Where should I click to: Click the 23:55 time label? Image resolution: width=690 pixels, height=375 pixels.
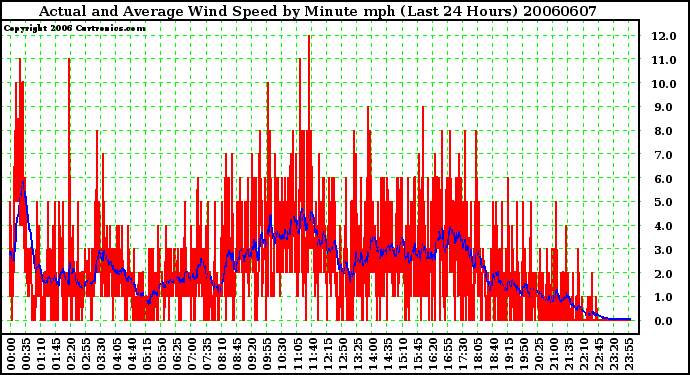629,354
